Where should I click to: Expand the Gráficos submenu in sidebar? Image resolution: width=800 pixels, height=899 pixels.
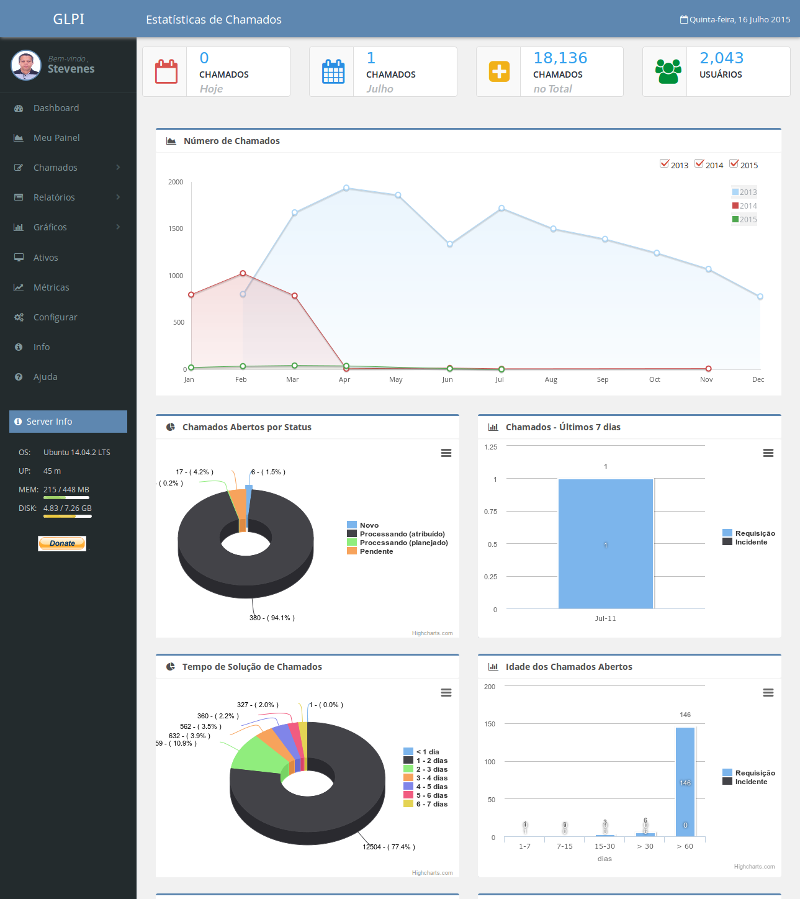pos(118,227)
